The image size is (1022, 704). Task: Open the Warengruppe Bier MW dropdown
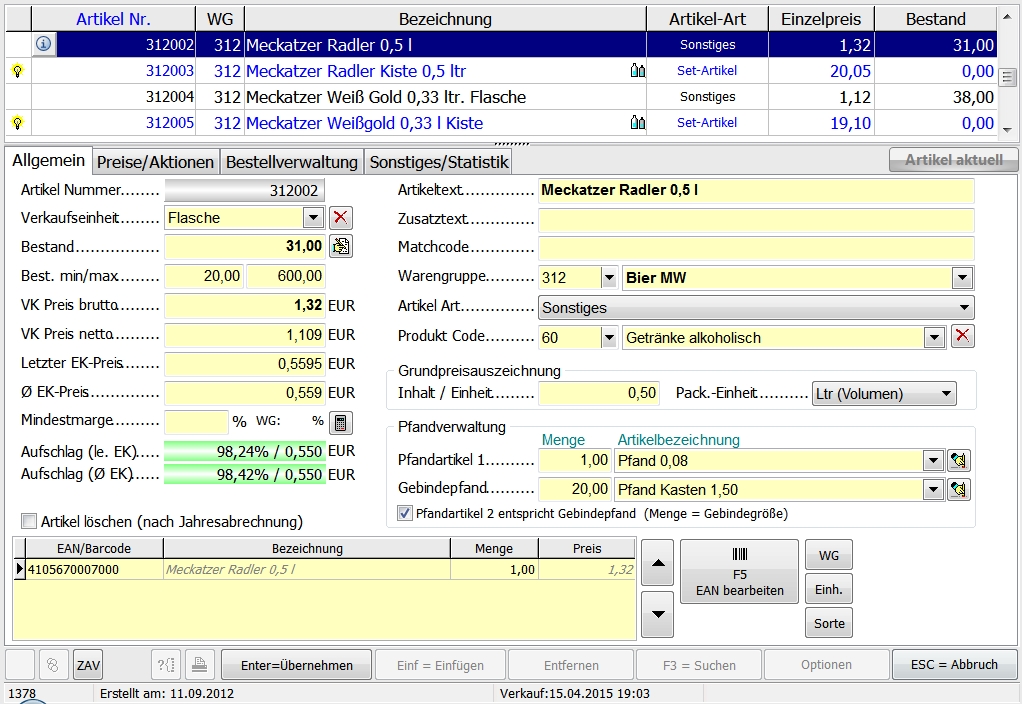962,278
